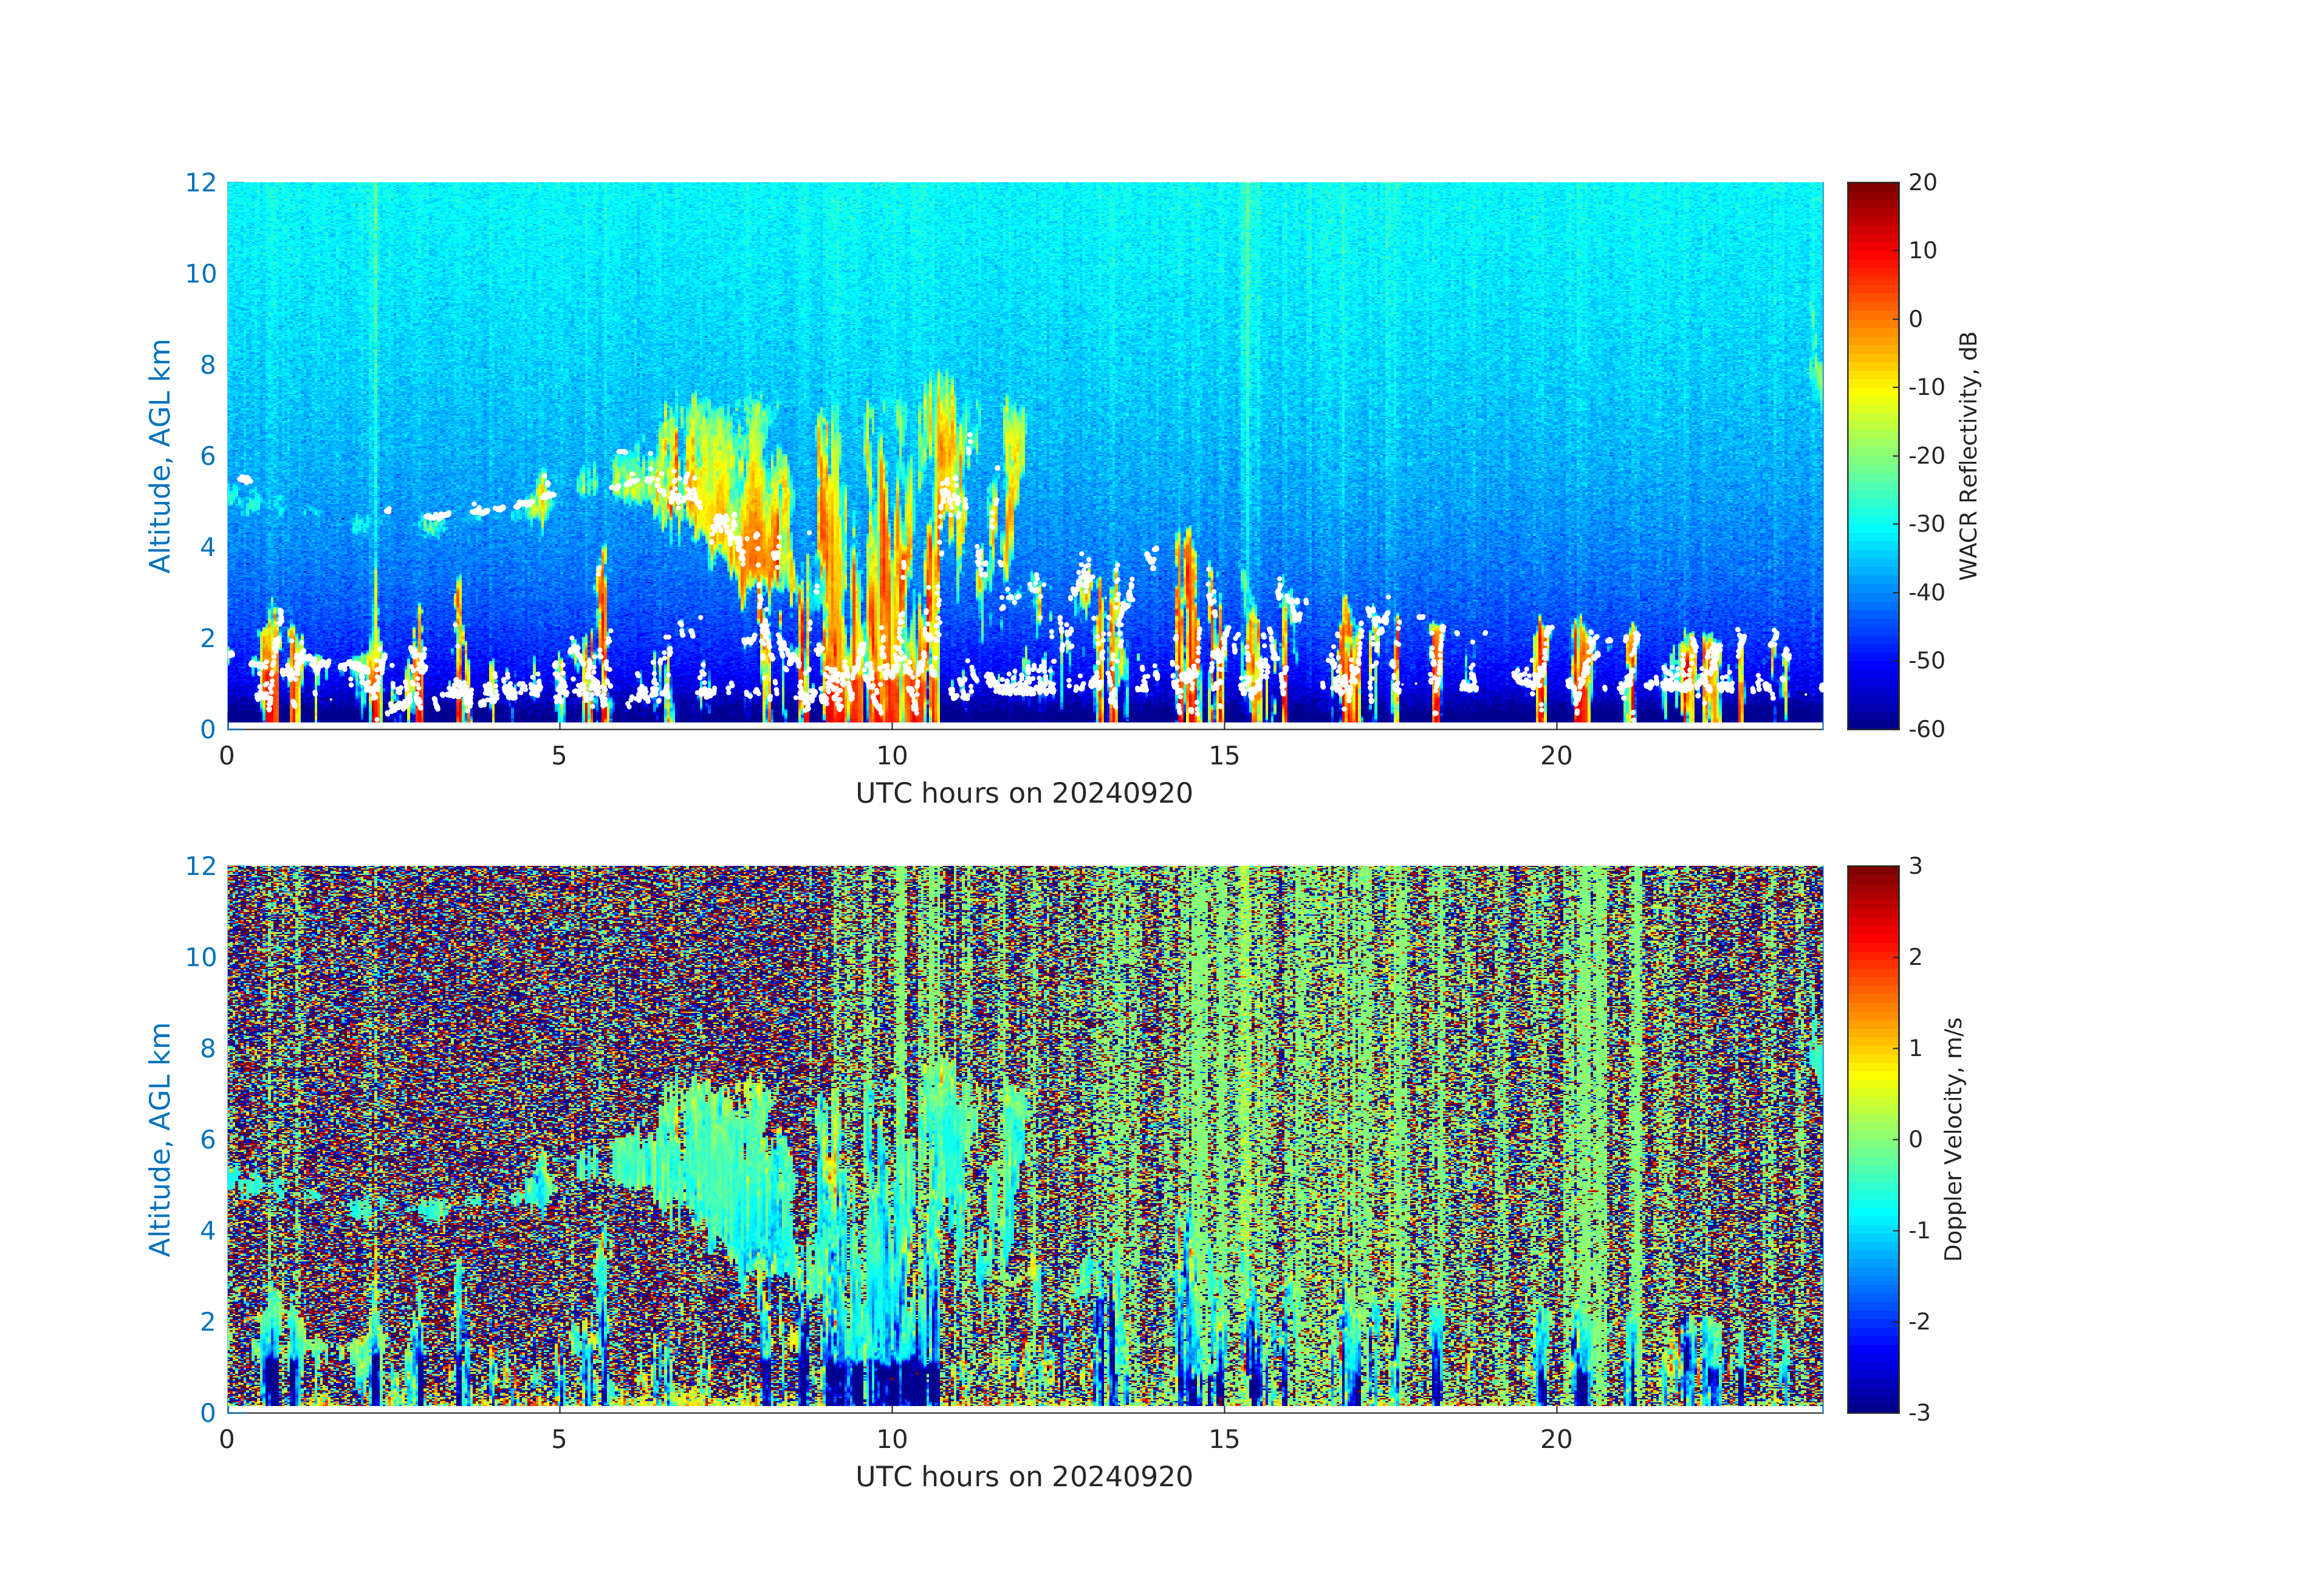This screenshot has width=2324, height=1595.
Task: Click the 0 tick on Doppler colorbar
Action: click(1915, 1139)
